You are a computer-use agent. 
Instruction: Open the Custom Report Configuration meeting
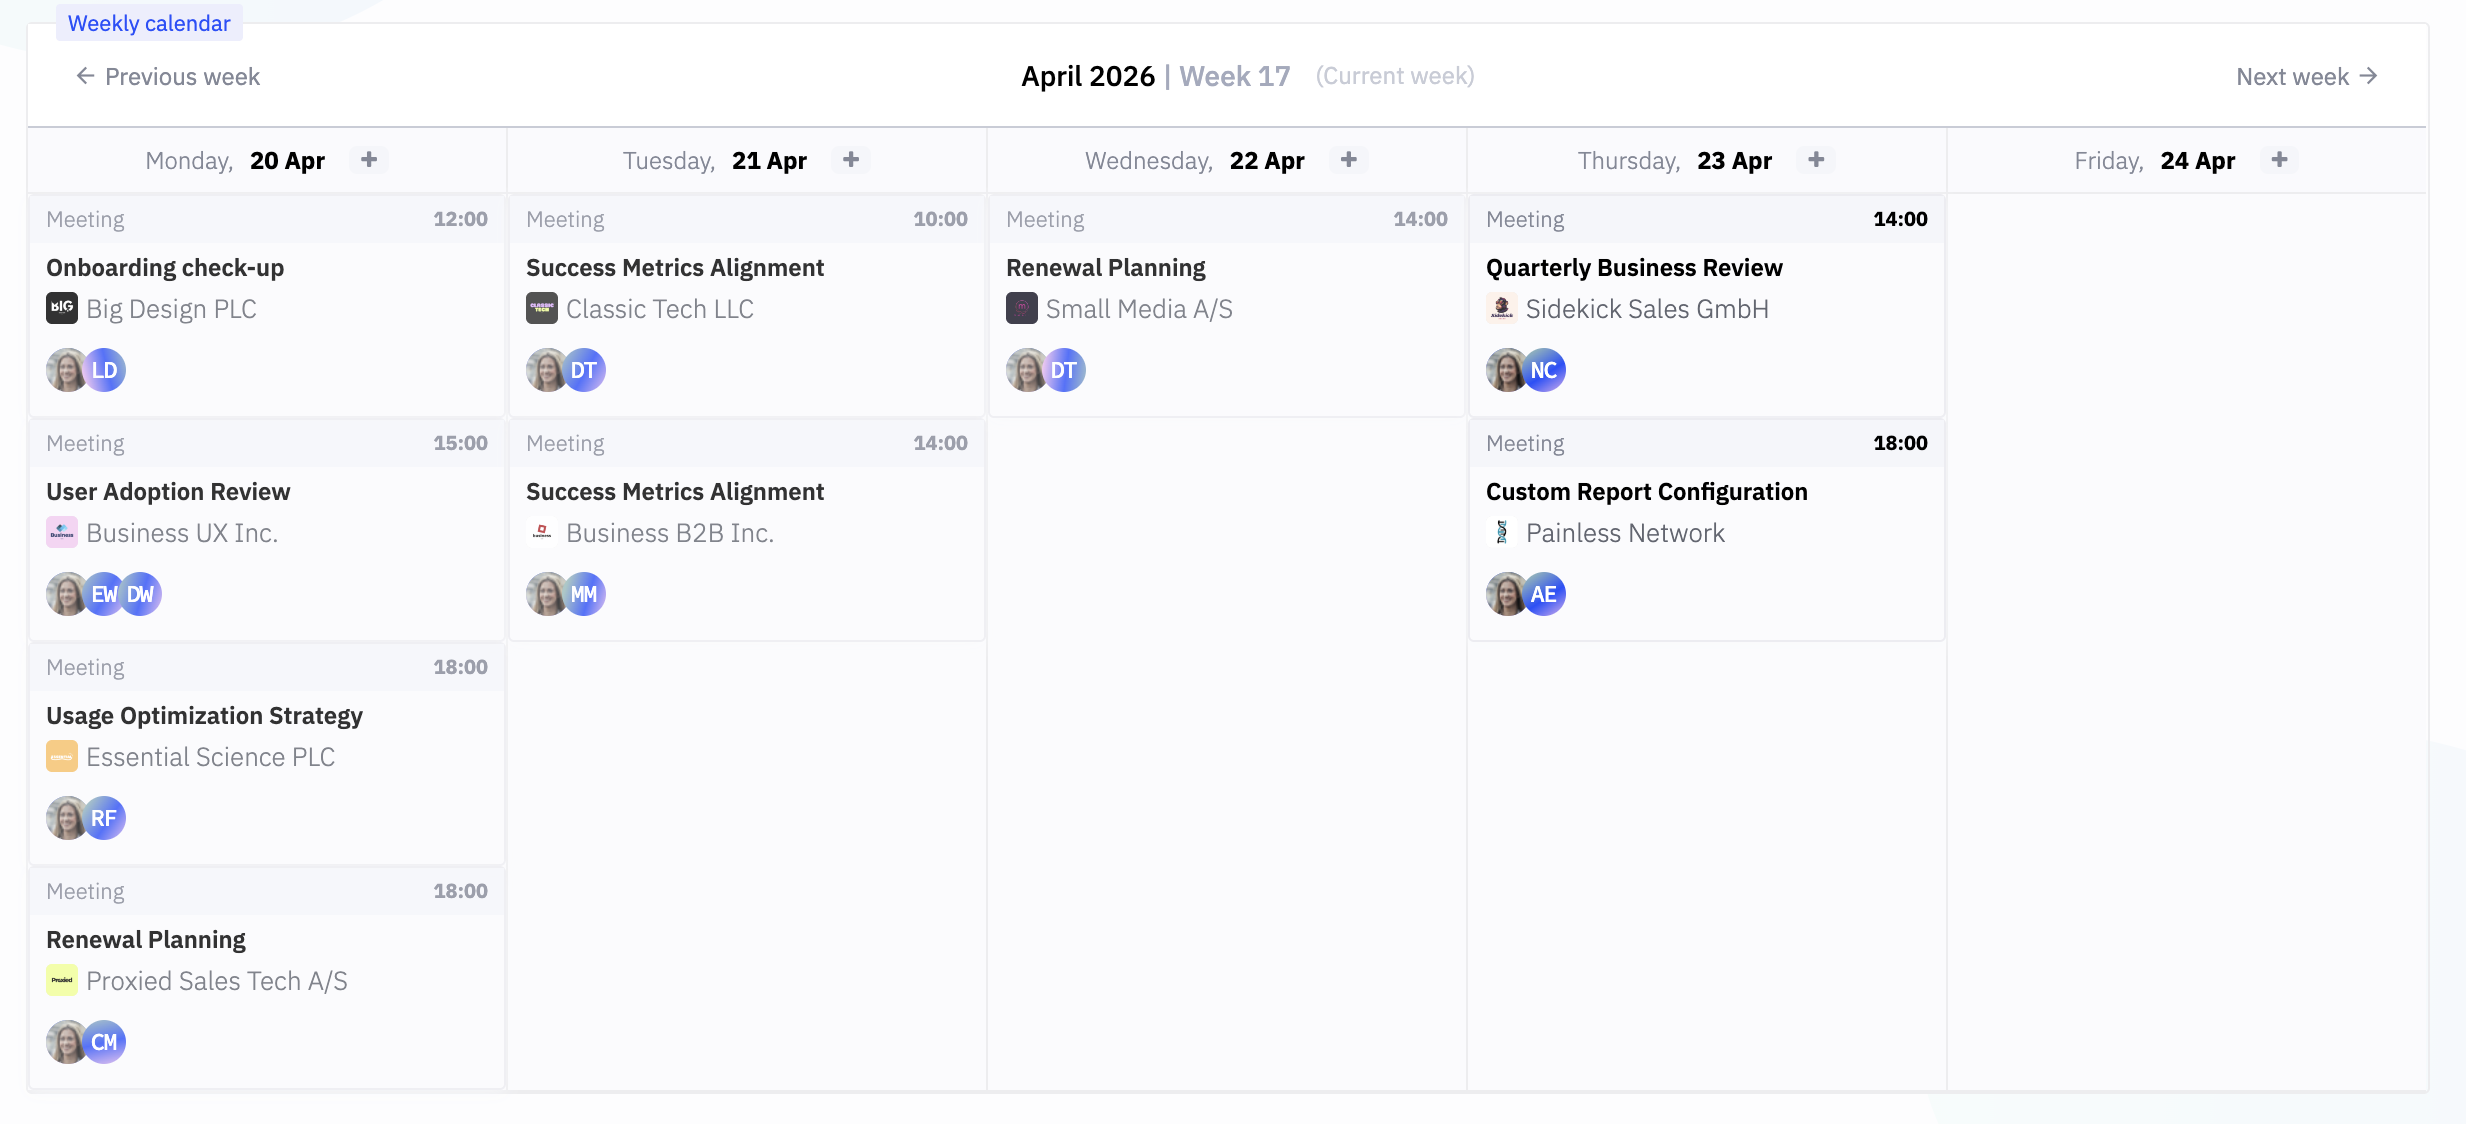1646,492
